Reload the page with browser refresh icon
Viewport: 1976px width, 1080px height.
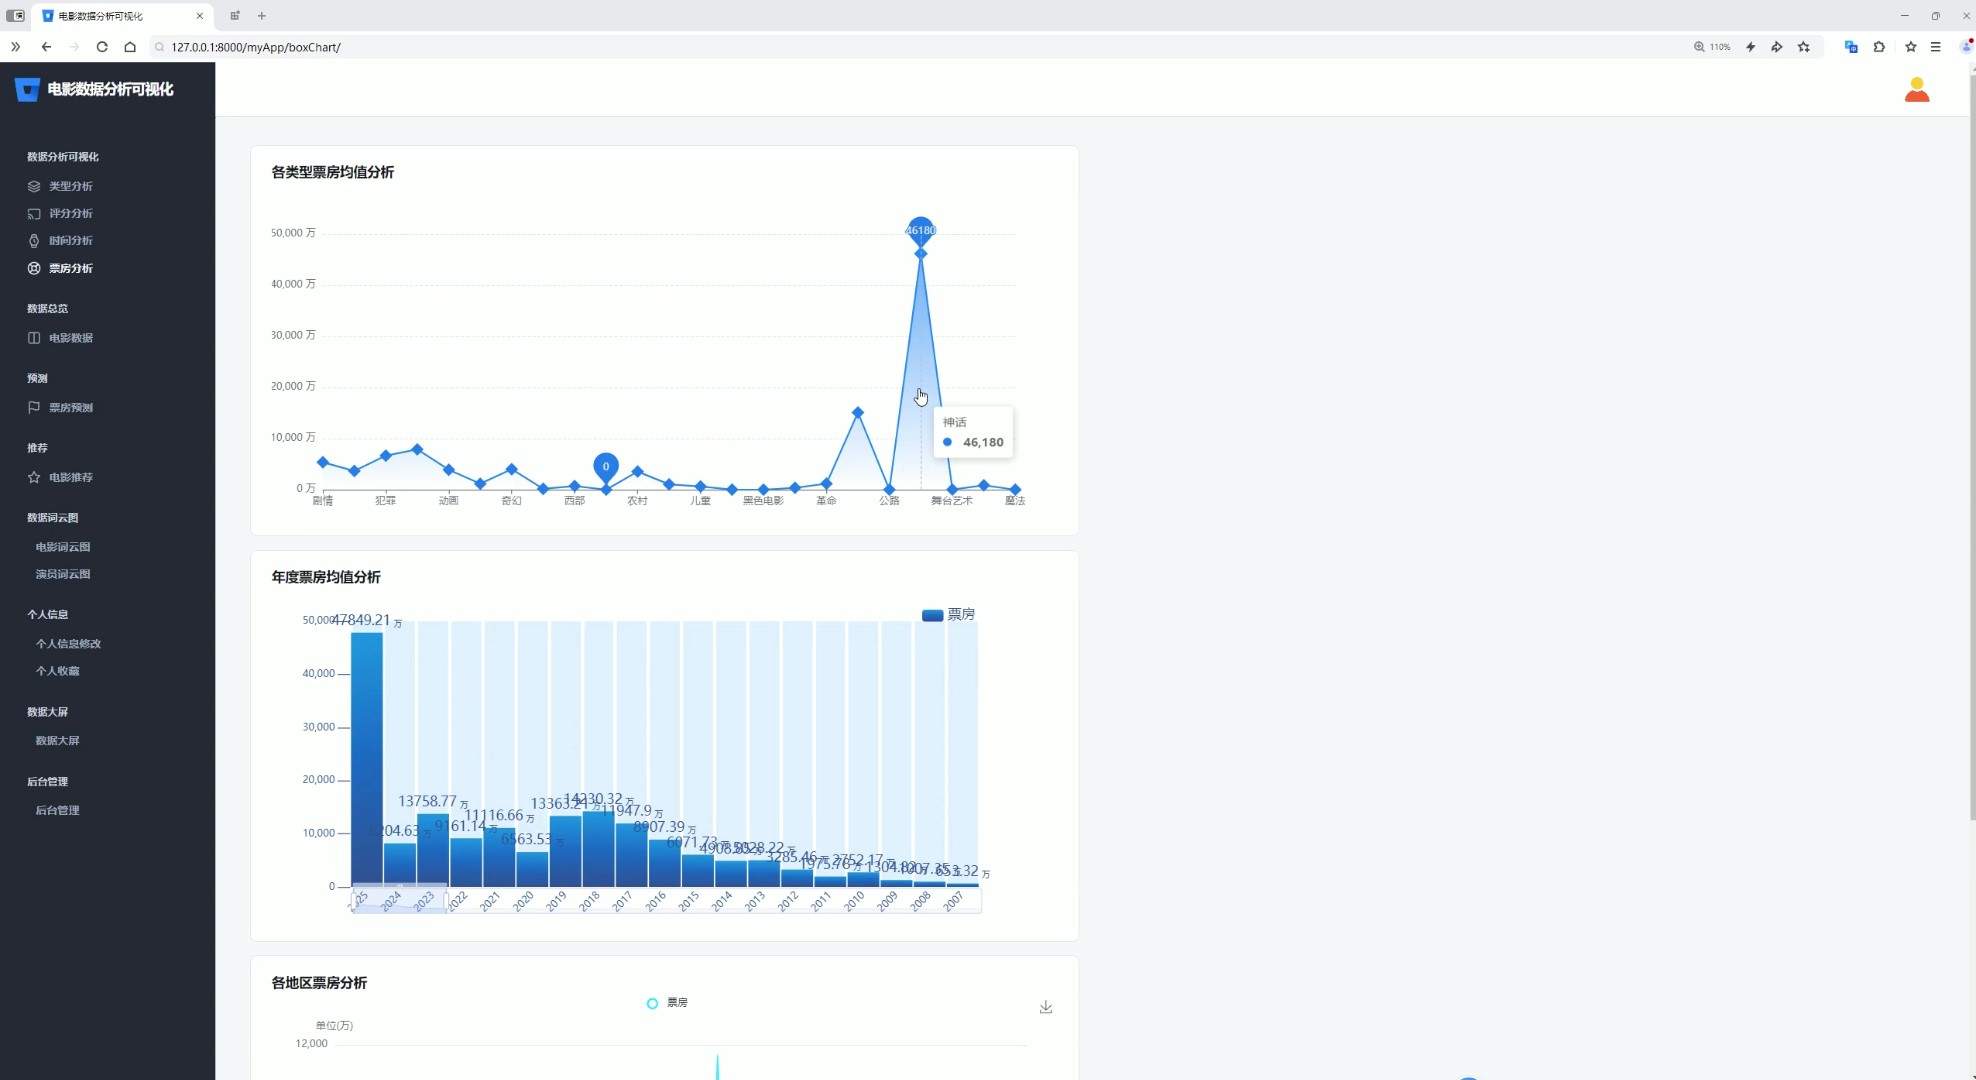click(102, 47)
